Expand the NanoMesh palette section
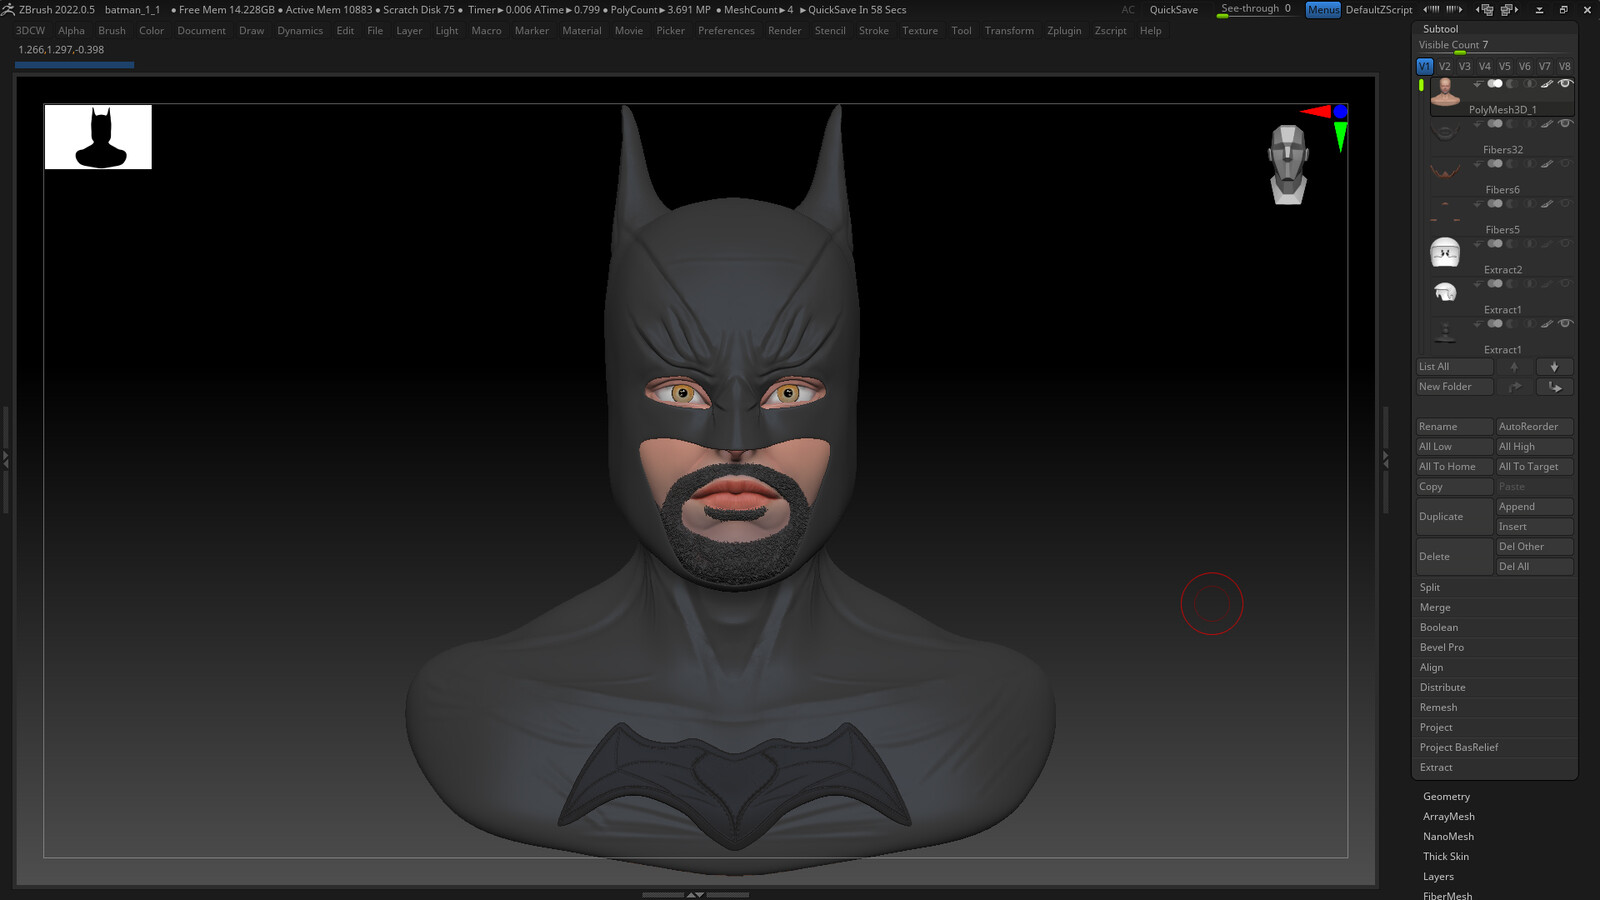Image resolution: width=1600 pixels, height=900 pixels. 1448,837
